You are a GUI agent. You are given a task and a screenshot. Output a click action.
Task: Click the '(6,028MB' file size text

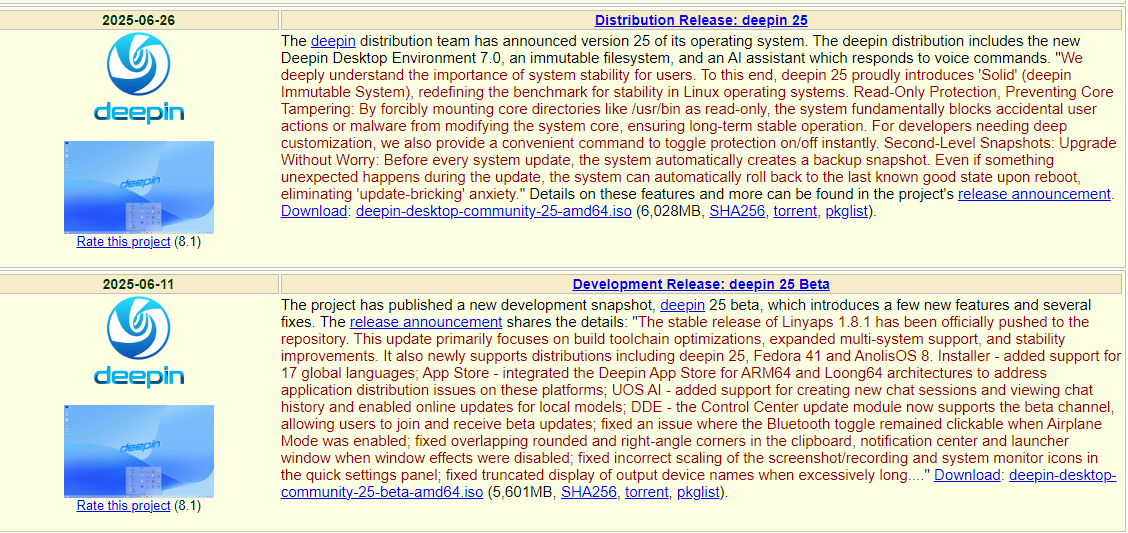point(668,211)
